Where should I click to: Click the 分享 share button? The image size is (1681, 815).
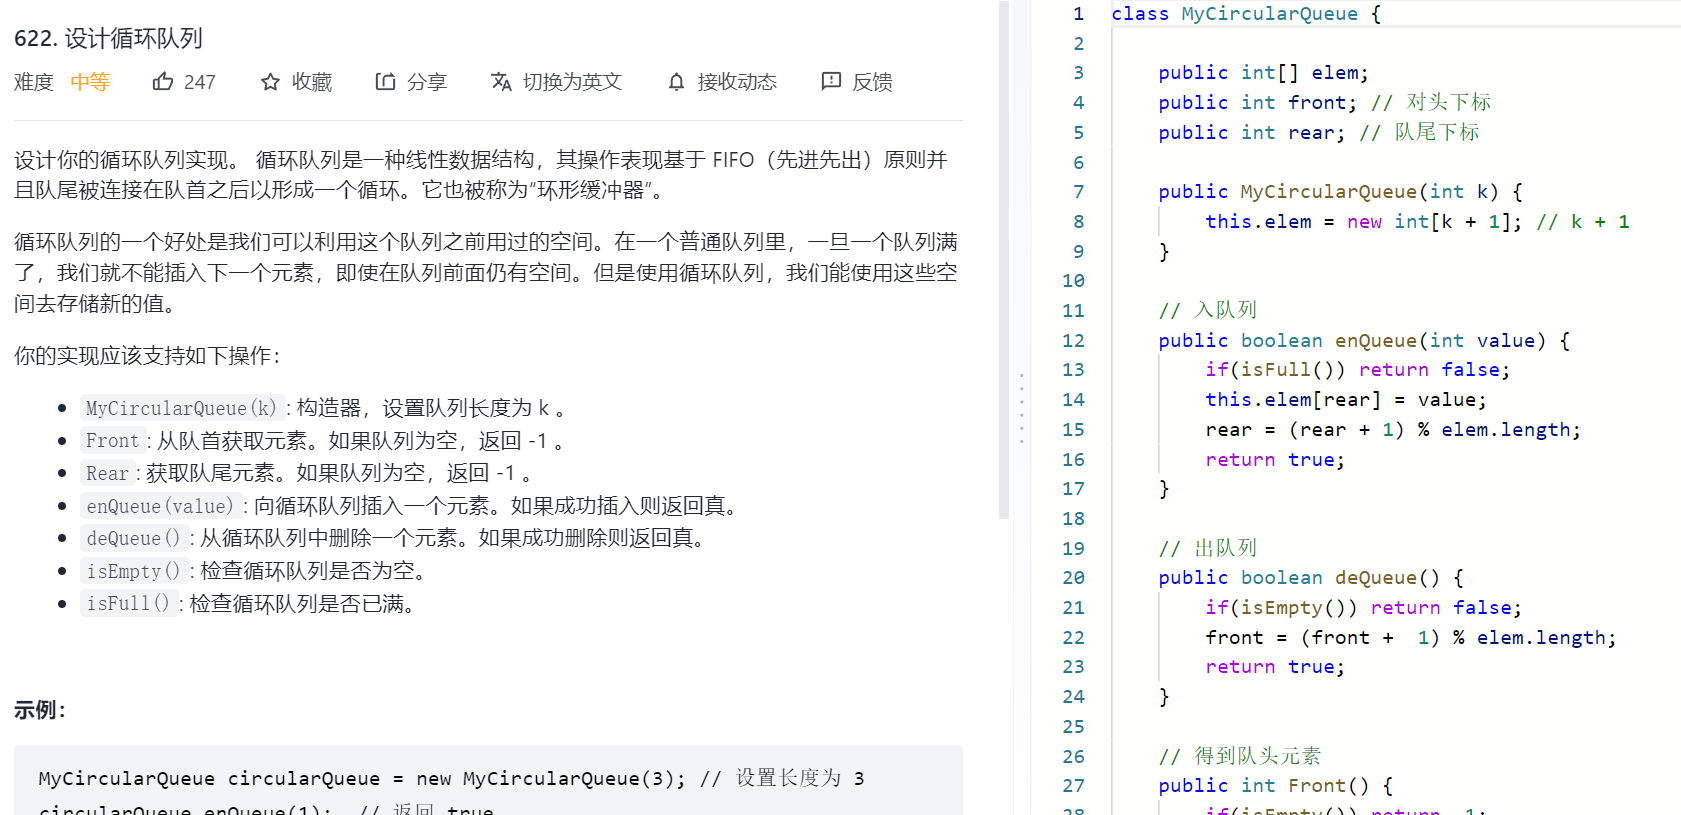tap(427, 82)
